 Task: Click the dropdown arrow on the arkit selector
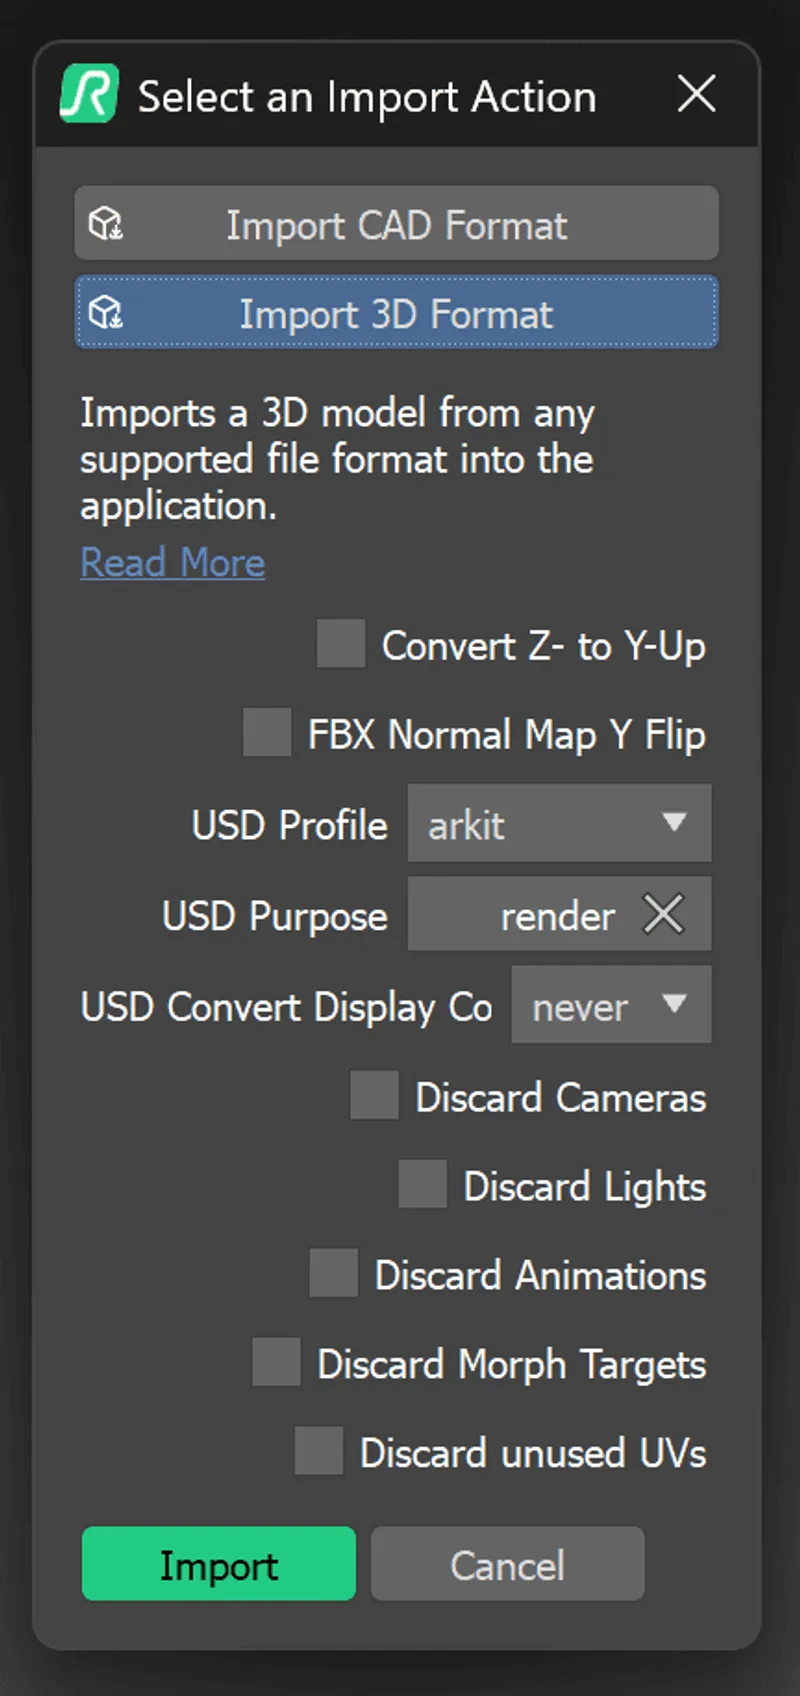675,823
